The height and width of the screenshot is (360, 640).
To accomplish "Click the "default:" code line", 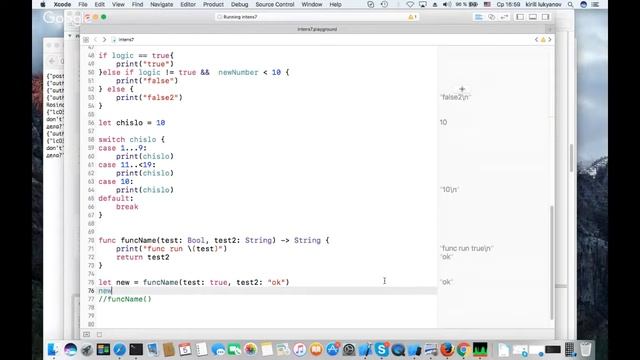I will point(116,198).
